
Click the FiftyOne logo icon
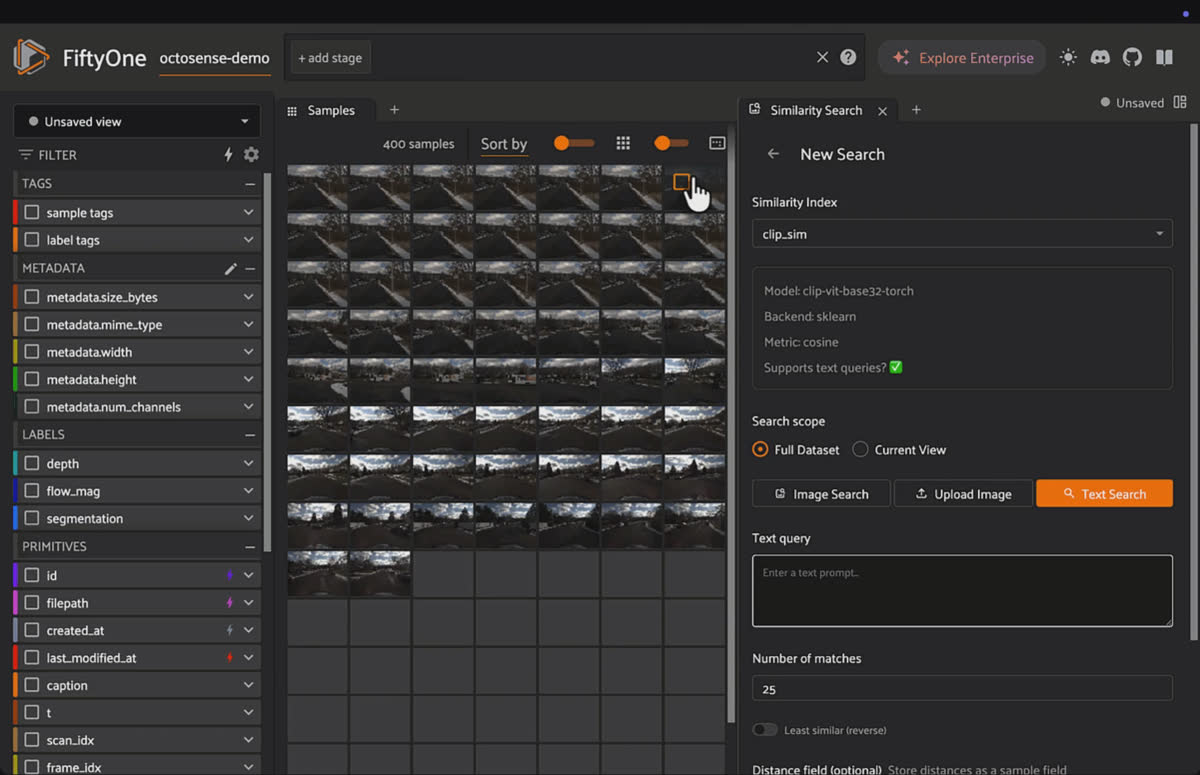[x=31, y=57]
